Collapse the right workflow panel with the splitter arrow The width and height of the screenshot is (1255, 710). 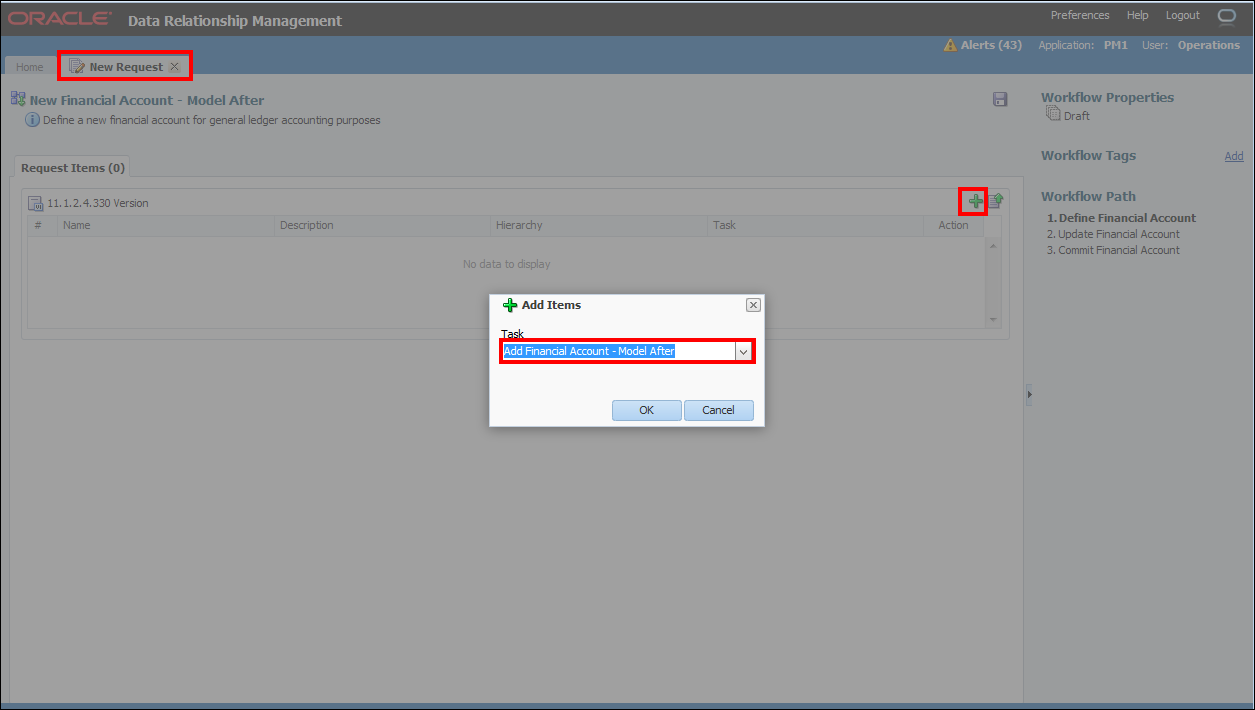pyautogui.click(x=1029, y=395)
